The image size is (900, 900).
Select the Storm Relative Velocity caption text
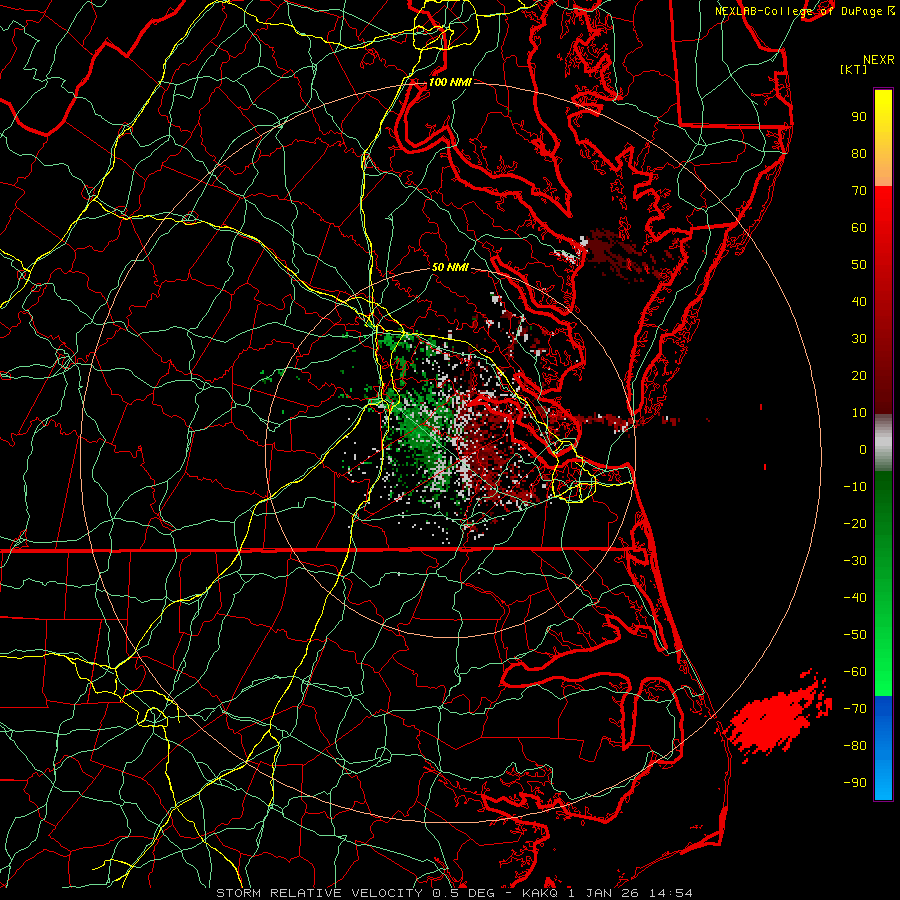coord(454,893)
